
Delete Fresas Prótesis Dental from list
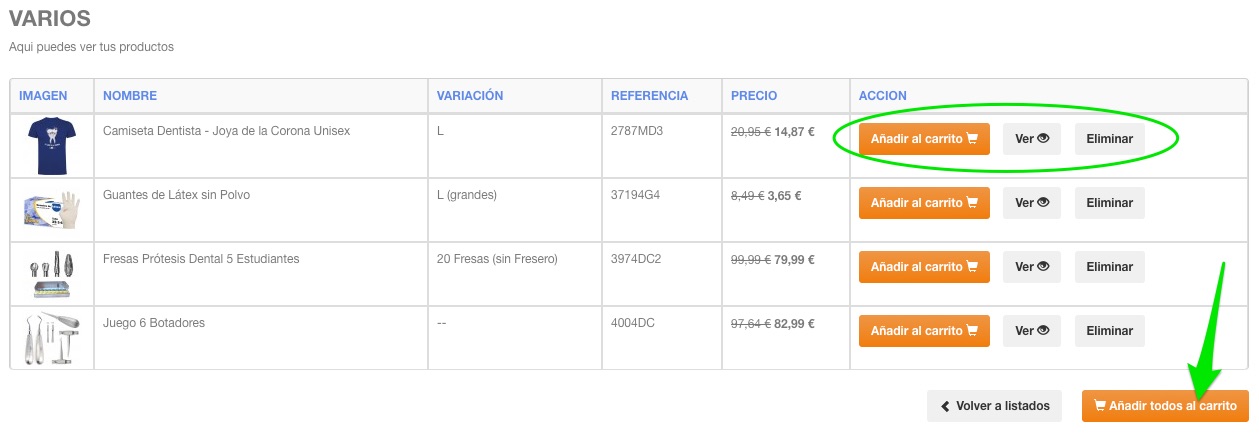coord(1109,267)
